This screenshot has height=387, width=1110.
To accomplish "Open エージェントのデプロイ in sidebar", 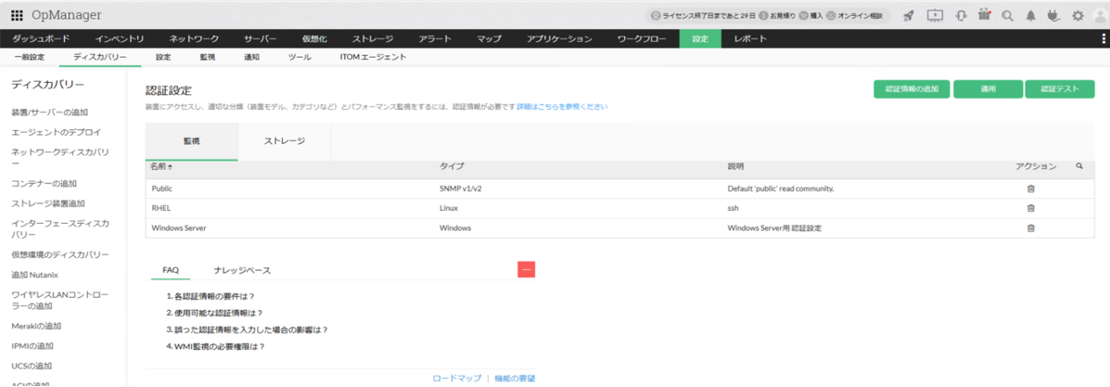I will (56, 132).
